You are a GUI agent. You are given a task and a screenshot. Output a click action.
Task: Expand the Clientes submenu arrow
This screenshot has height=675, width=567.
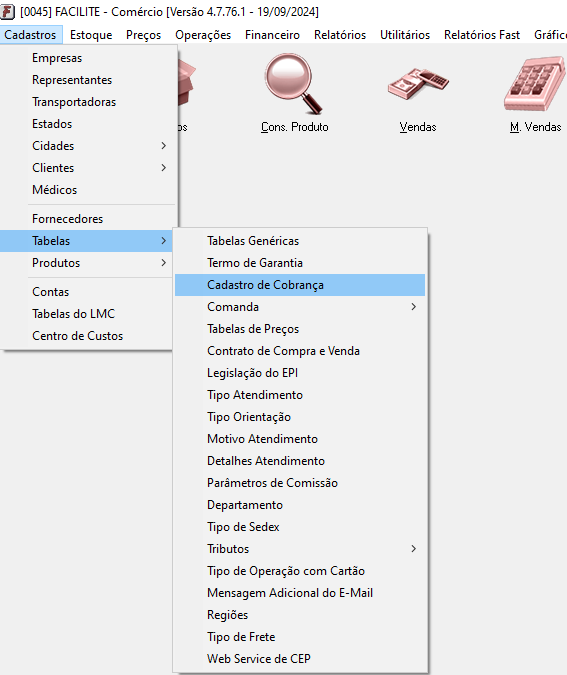click(164, 168)
